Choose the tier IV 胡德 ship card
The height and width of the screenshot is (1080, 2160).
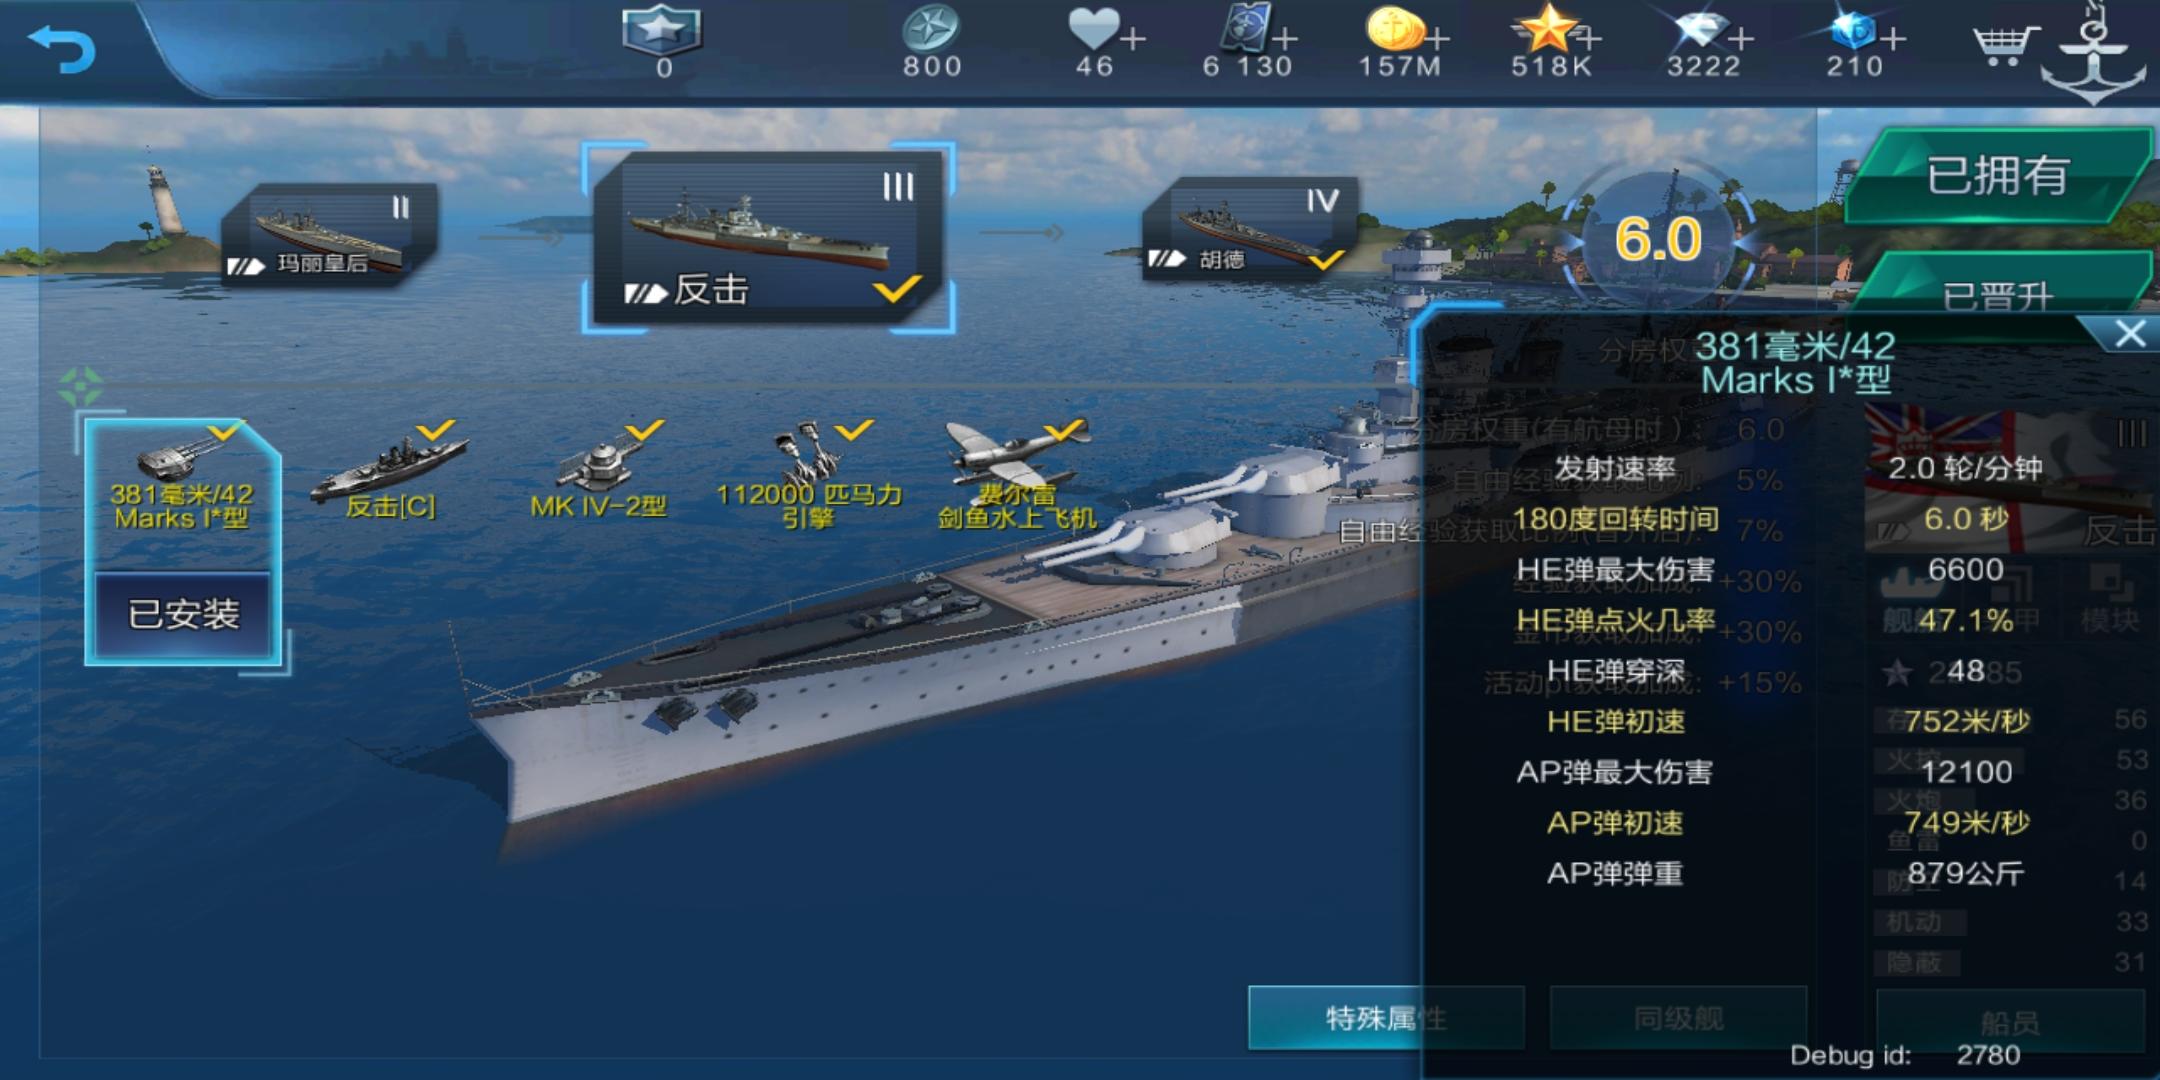click(1250, 230)
